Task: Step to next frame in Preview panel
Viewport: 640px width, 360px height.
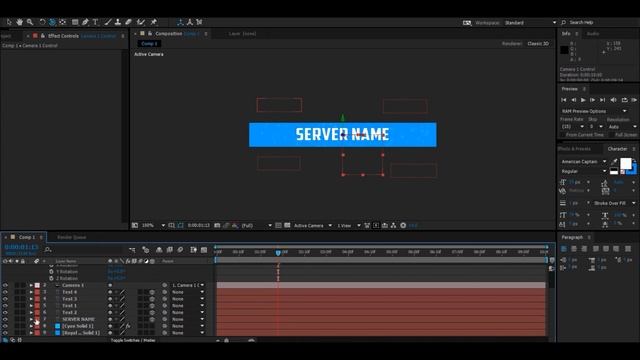Action: 593,100
